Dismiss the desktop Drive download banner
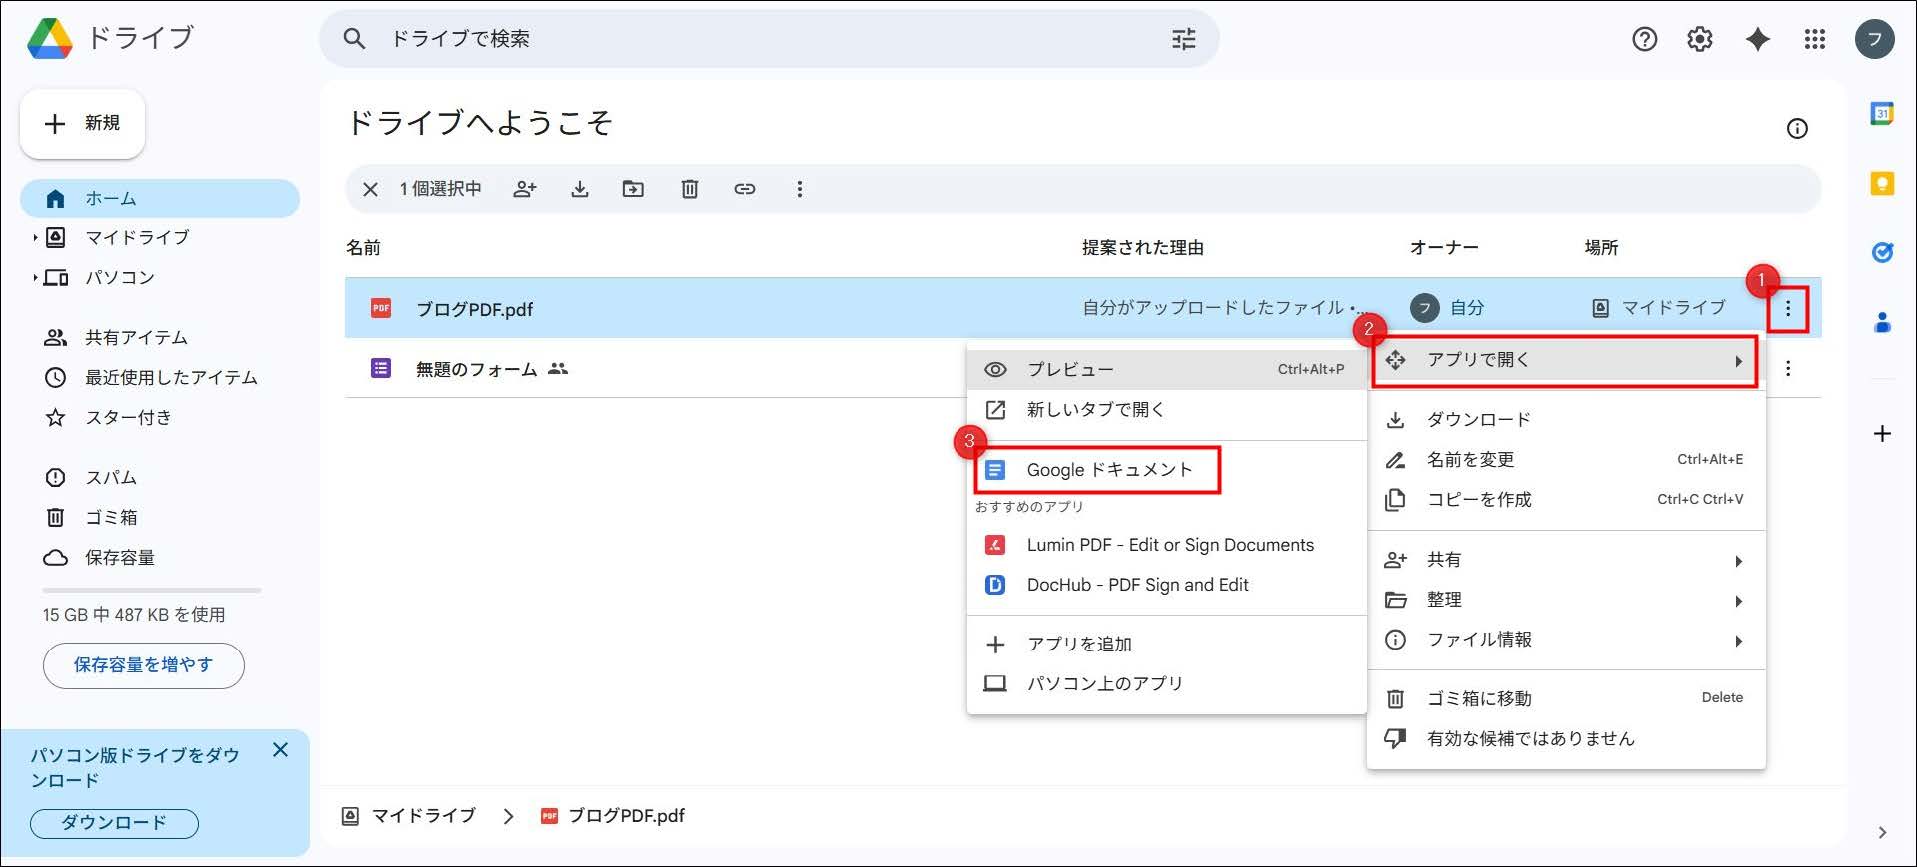Image resolution: width=1917 pixels, height=867 pixels. pyautogui.click(x=281, y=750)
